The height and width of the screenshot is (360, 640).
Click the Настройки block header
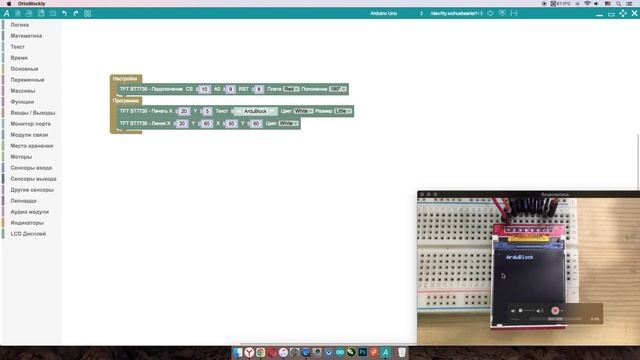[x=125, y=78]
